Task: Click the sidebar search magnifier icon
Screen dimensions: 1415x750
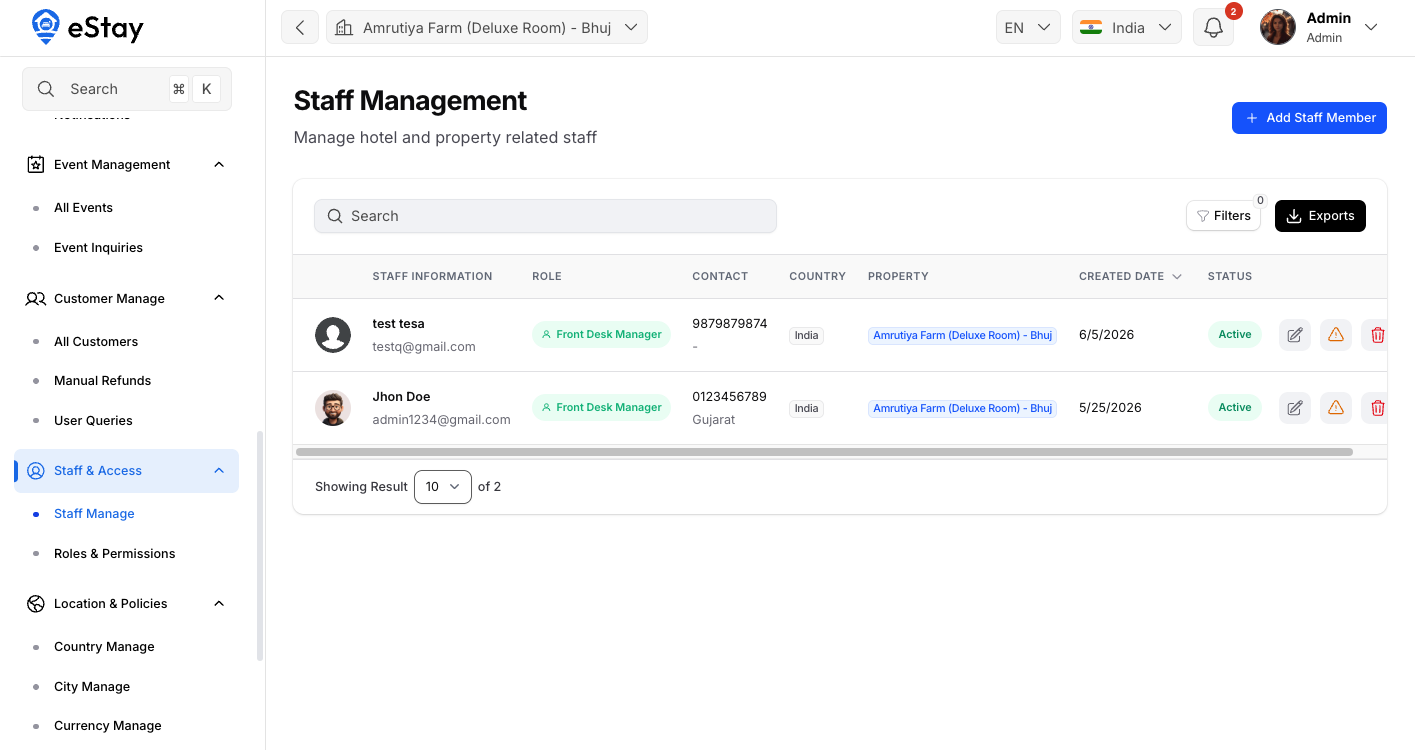Action: pos(46,89)
